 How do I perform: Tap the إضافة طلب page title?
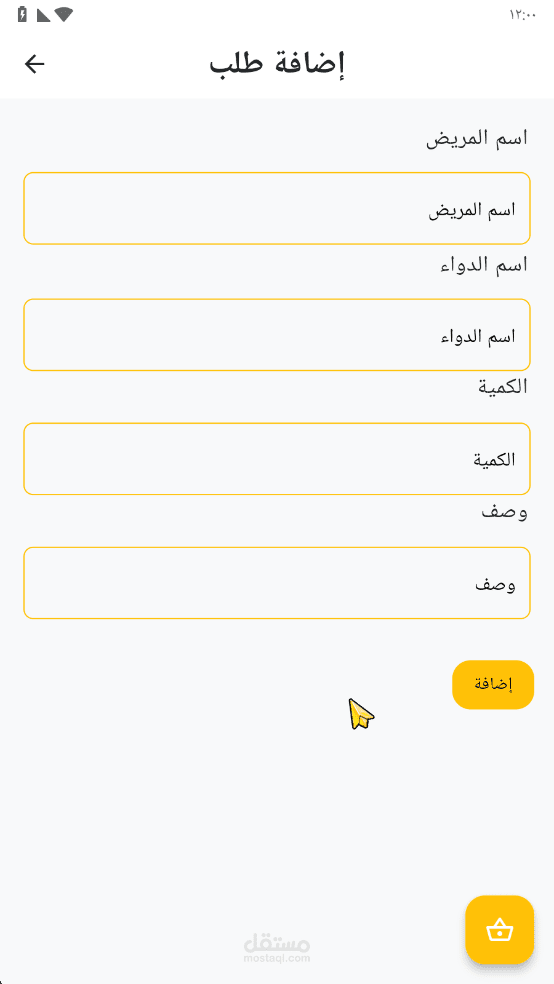coord(277,64)
